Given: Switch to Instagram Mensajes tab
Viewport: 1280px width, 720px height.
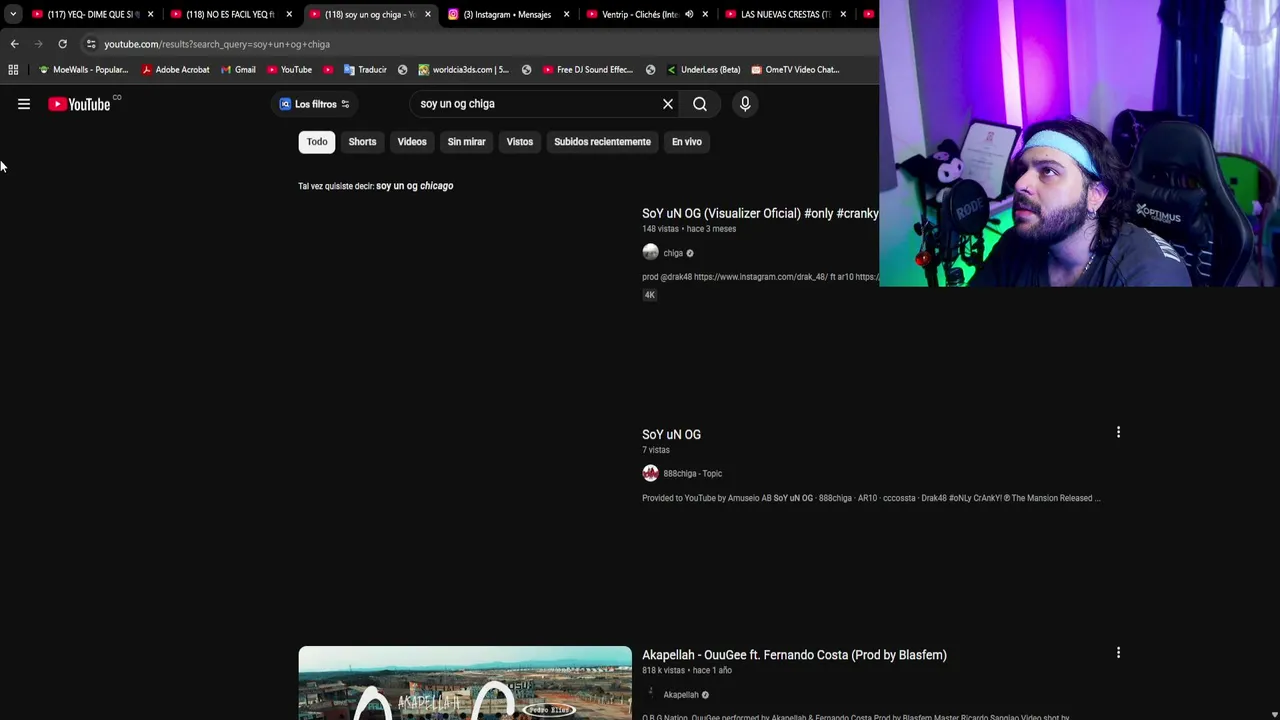Looking at the screenshot, I should (507, 14).
